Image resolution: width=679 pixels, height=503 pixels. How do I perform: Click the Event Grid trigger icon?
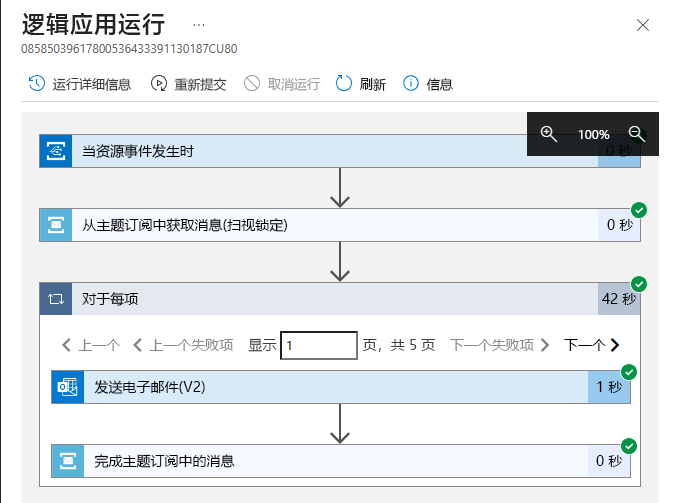click(x=56, y=151)
